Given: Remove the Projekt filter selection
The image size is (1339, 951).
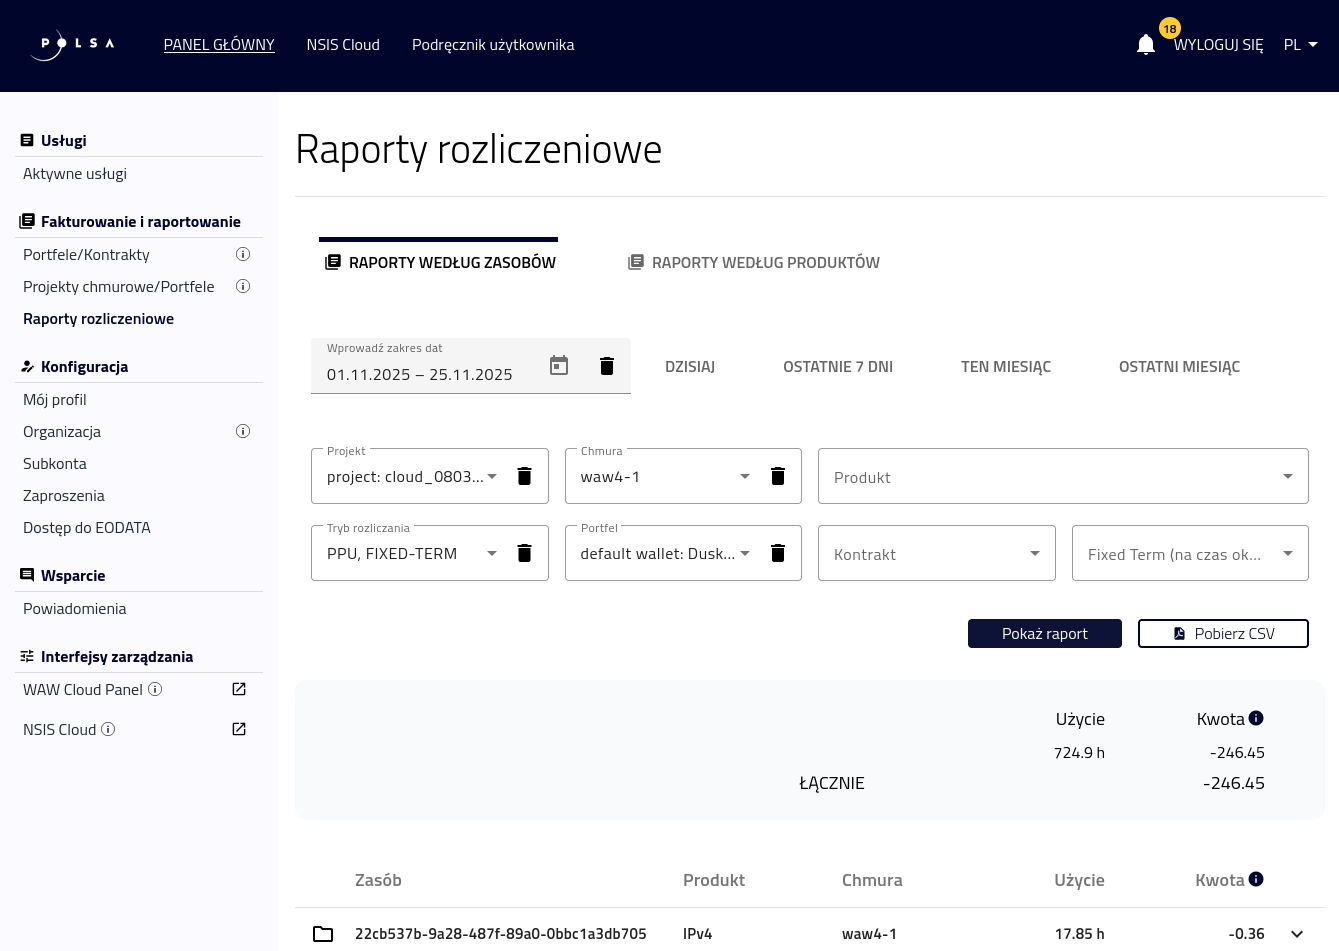Looking at the screenshot, I should tap(524, 476).
